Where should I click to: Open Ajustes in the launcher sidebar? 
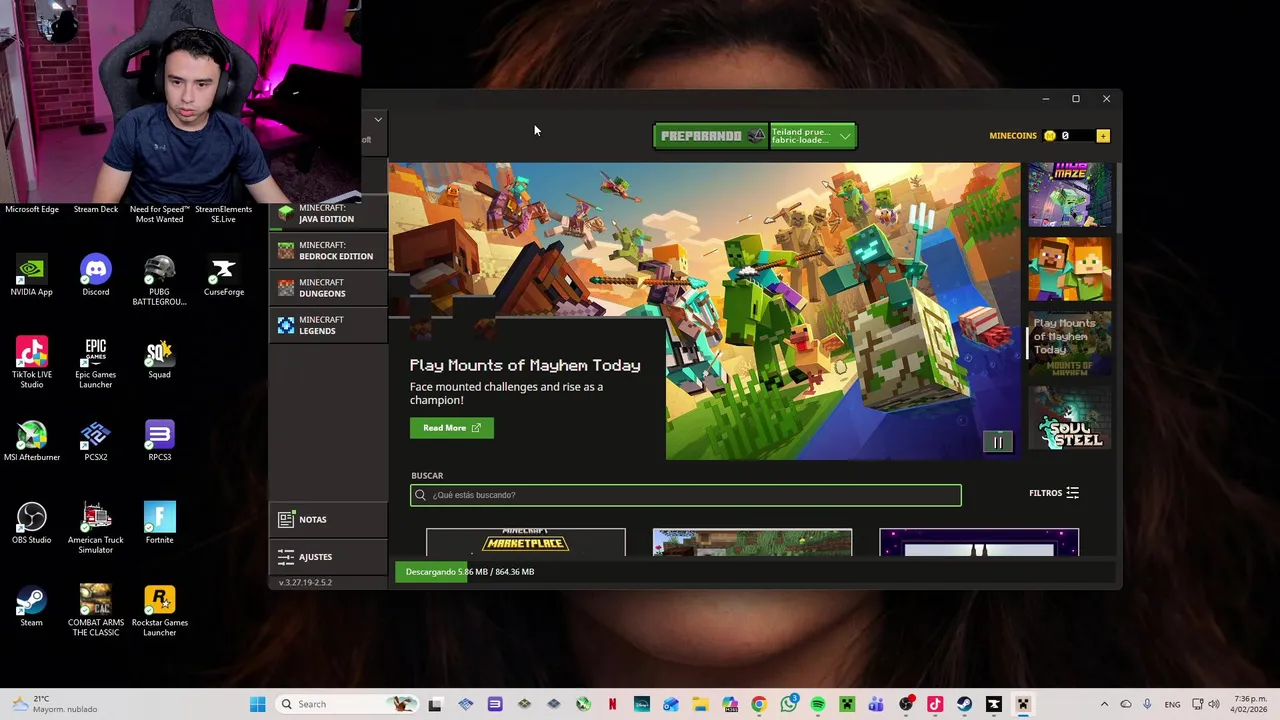click(328, 557)
